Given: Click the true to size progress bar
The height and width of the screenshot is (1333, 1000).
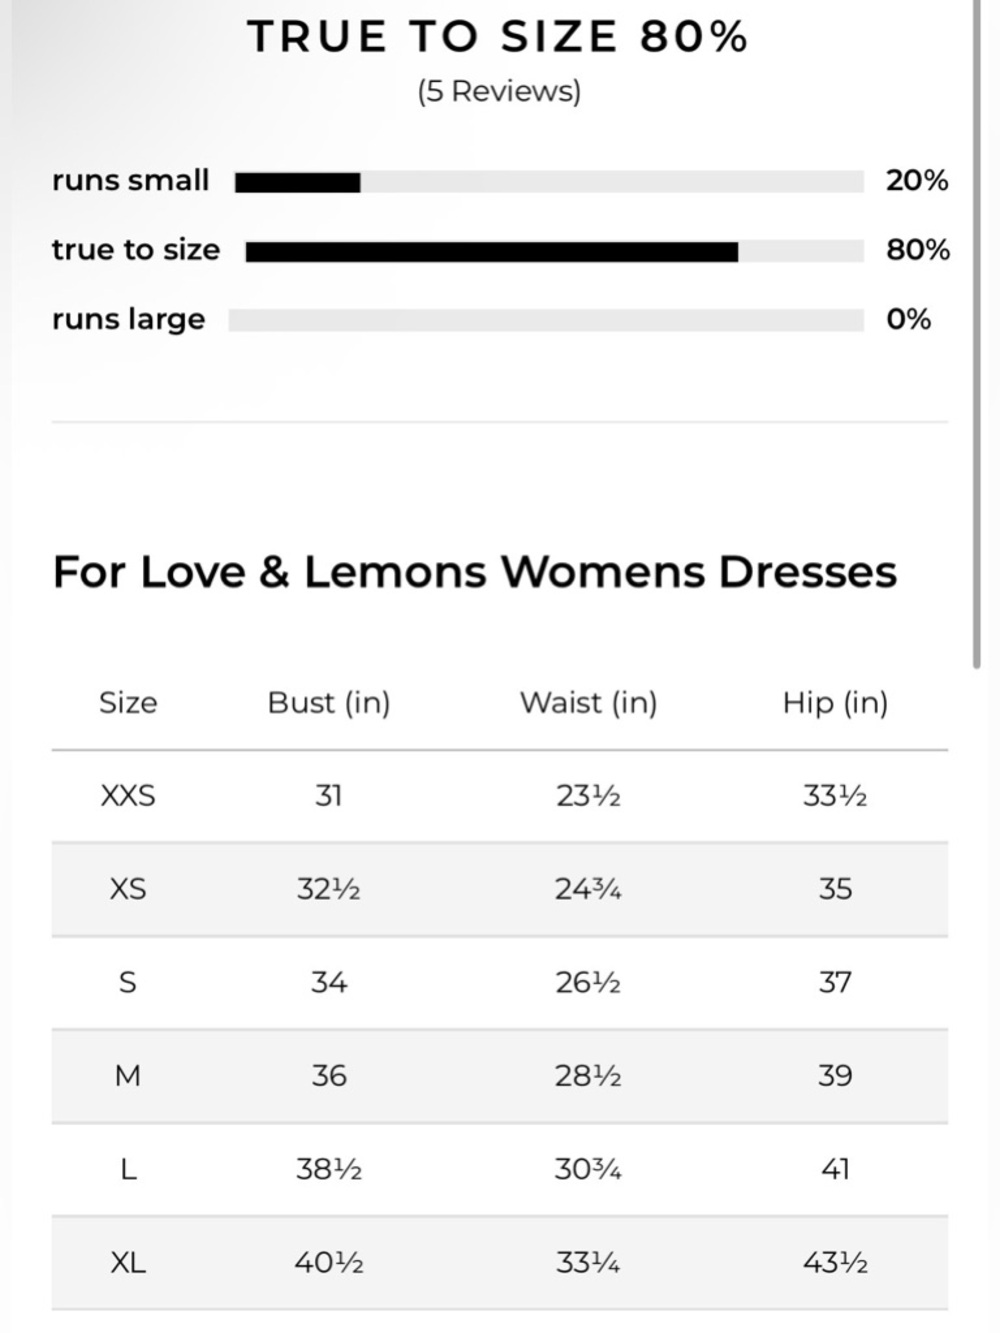Looking at the screenshot, I should tap(555, 251).
